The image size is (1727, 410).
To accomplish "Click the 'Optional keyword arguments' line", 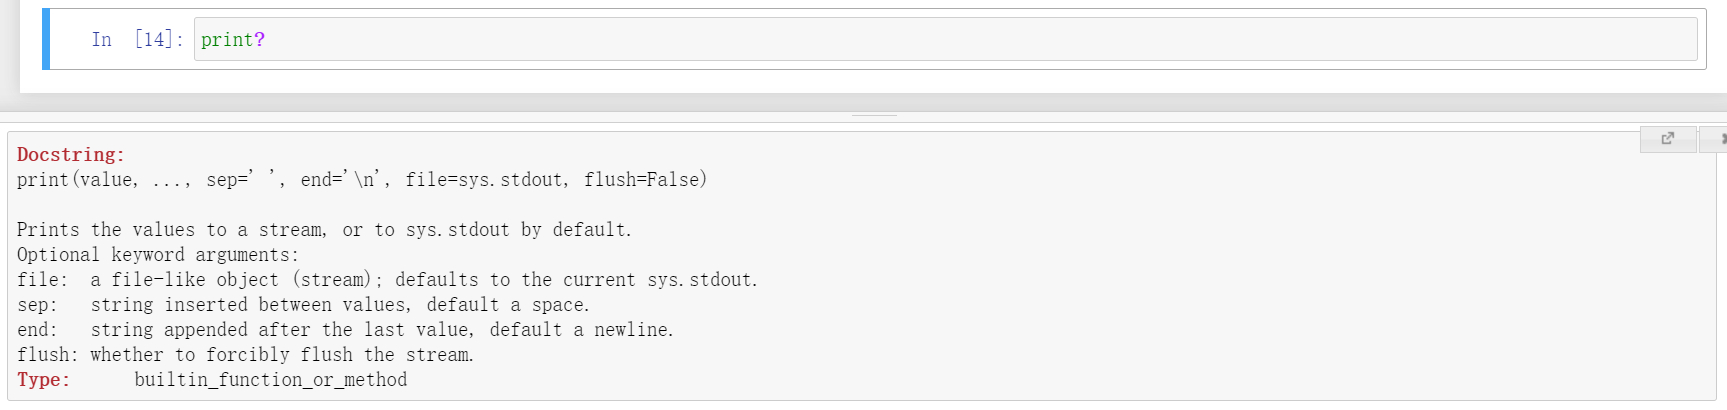I will (x=158, y=255).
